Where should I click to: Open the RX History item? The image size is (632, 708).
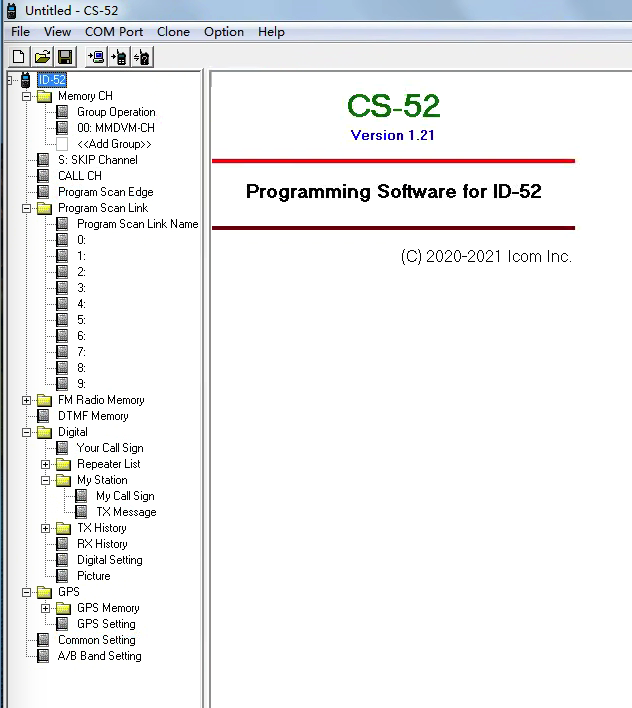102,544
